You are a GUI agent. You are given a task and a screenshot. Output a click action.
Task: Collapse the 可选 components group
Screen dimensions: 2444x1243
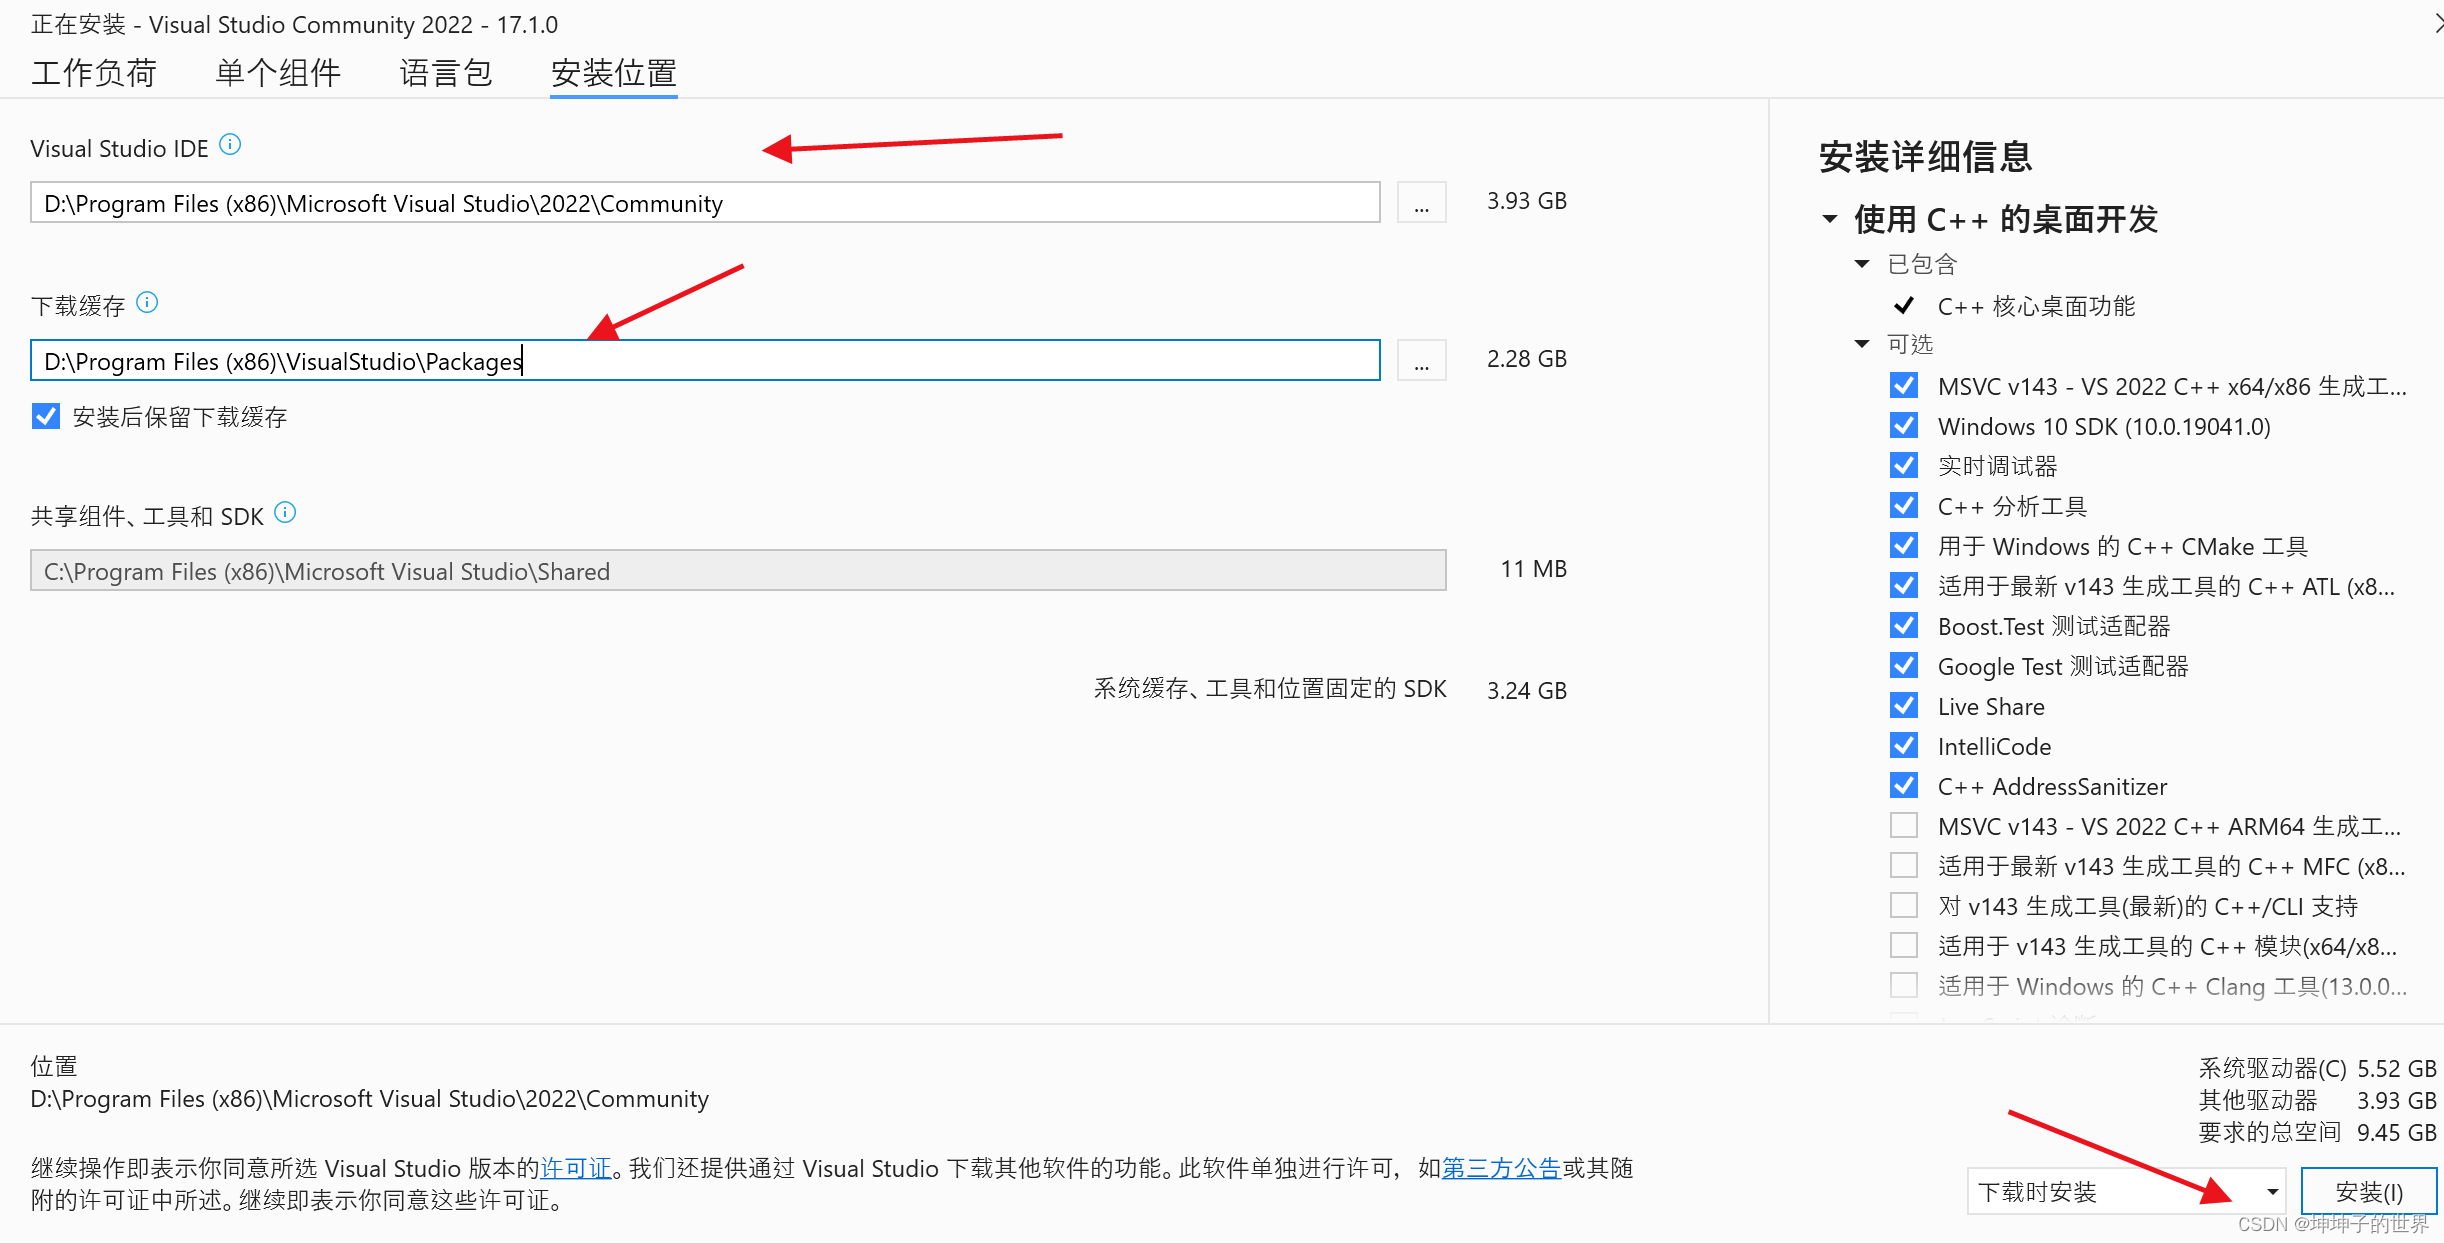click(x=1861, y=344)
